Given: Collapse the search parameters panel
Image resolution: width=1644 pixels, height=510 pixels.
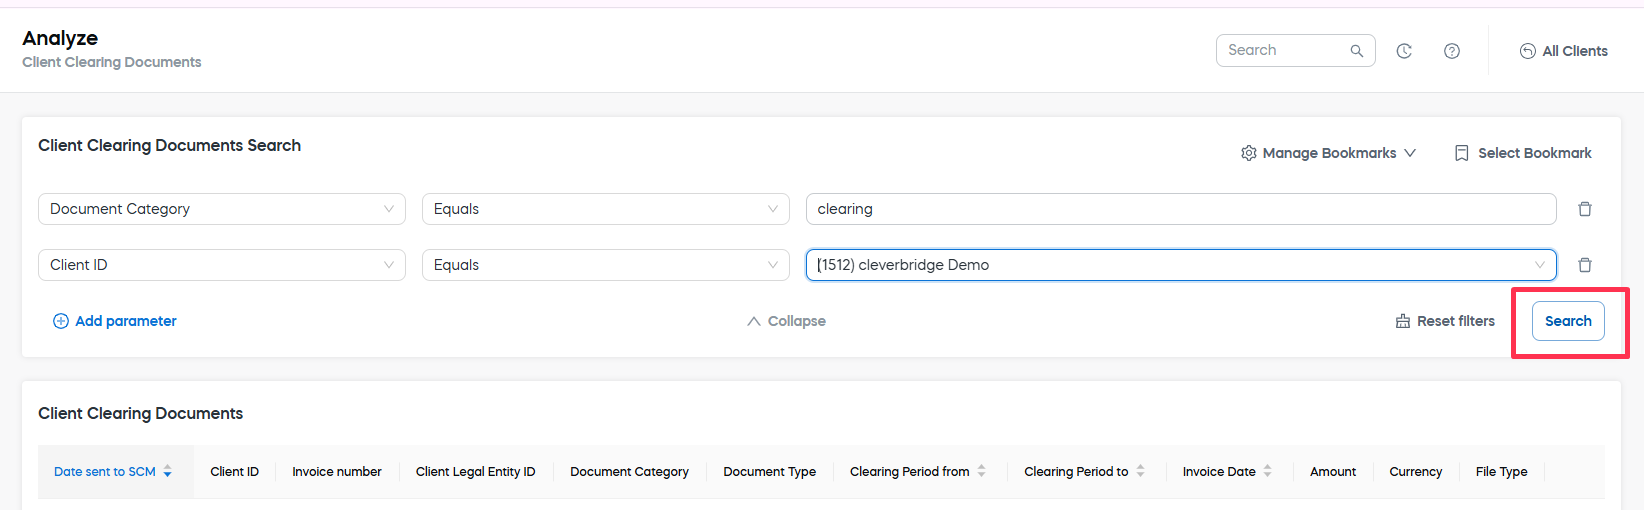Looking at the screenshot, I should (x=786, y=321).
